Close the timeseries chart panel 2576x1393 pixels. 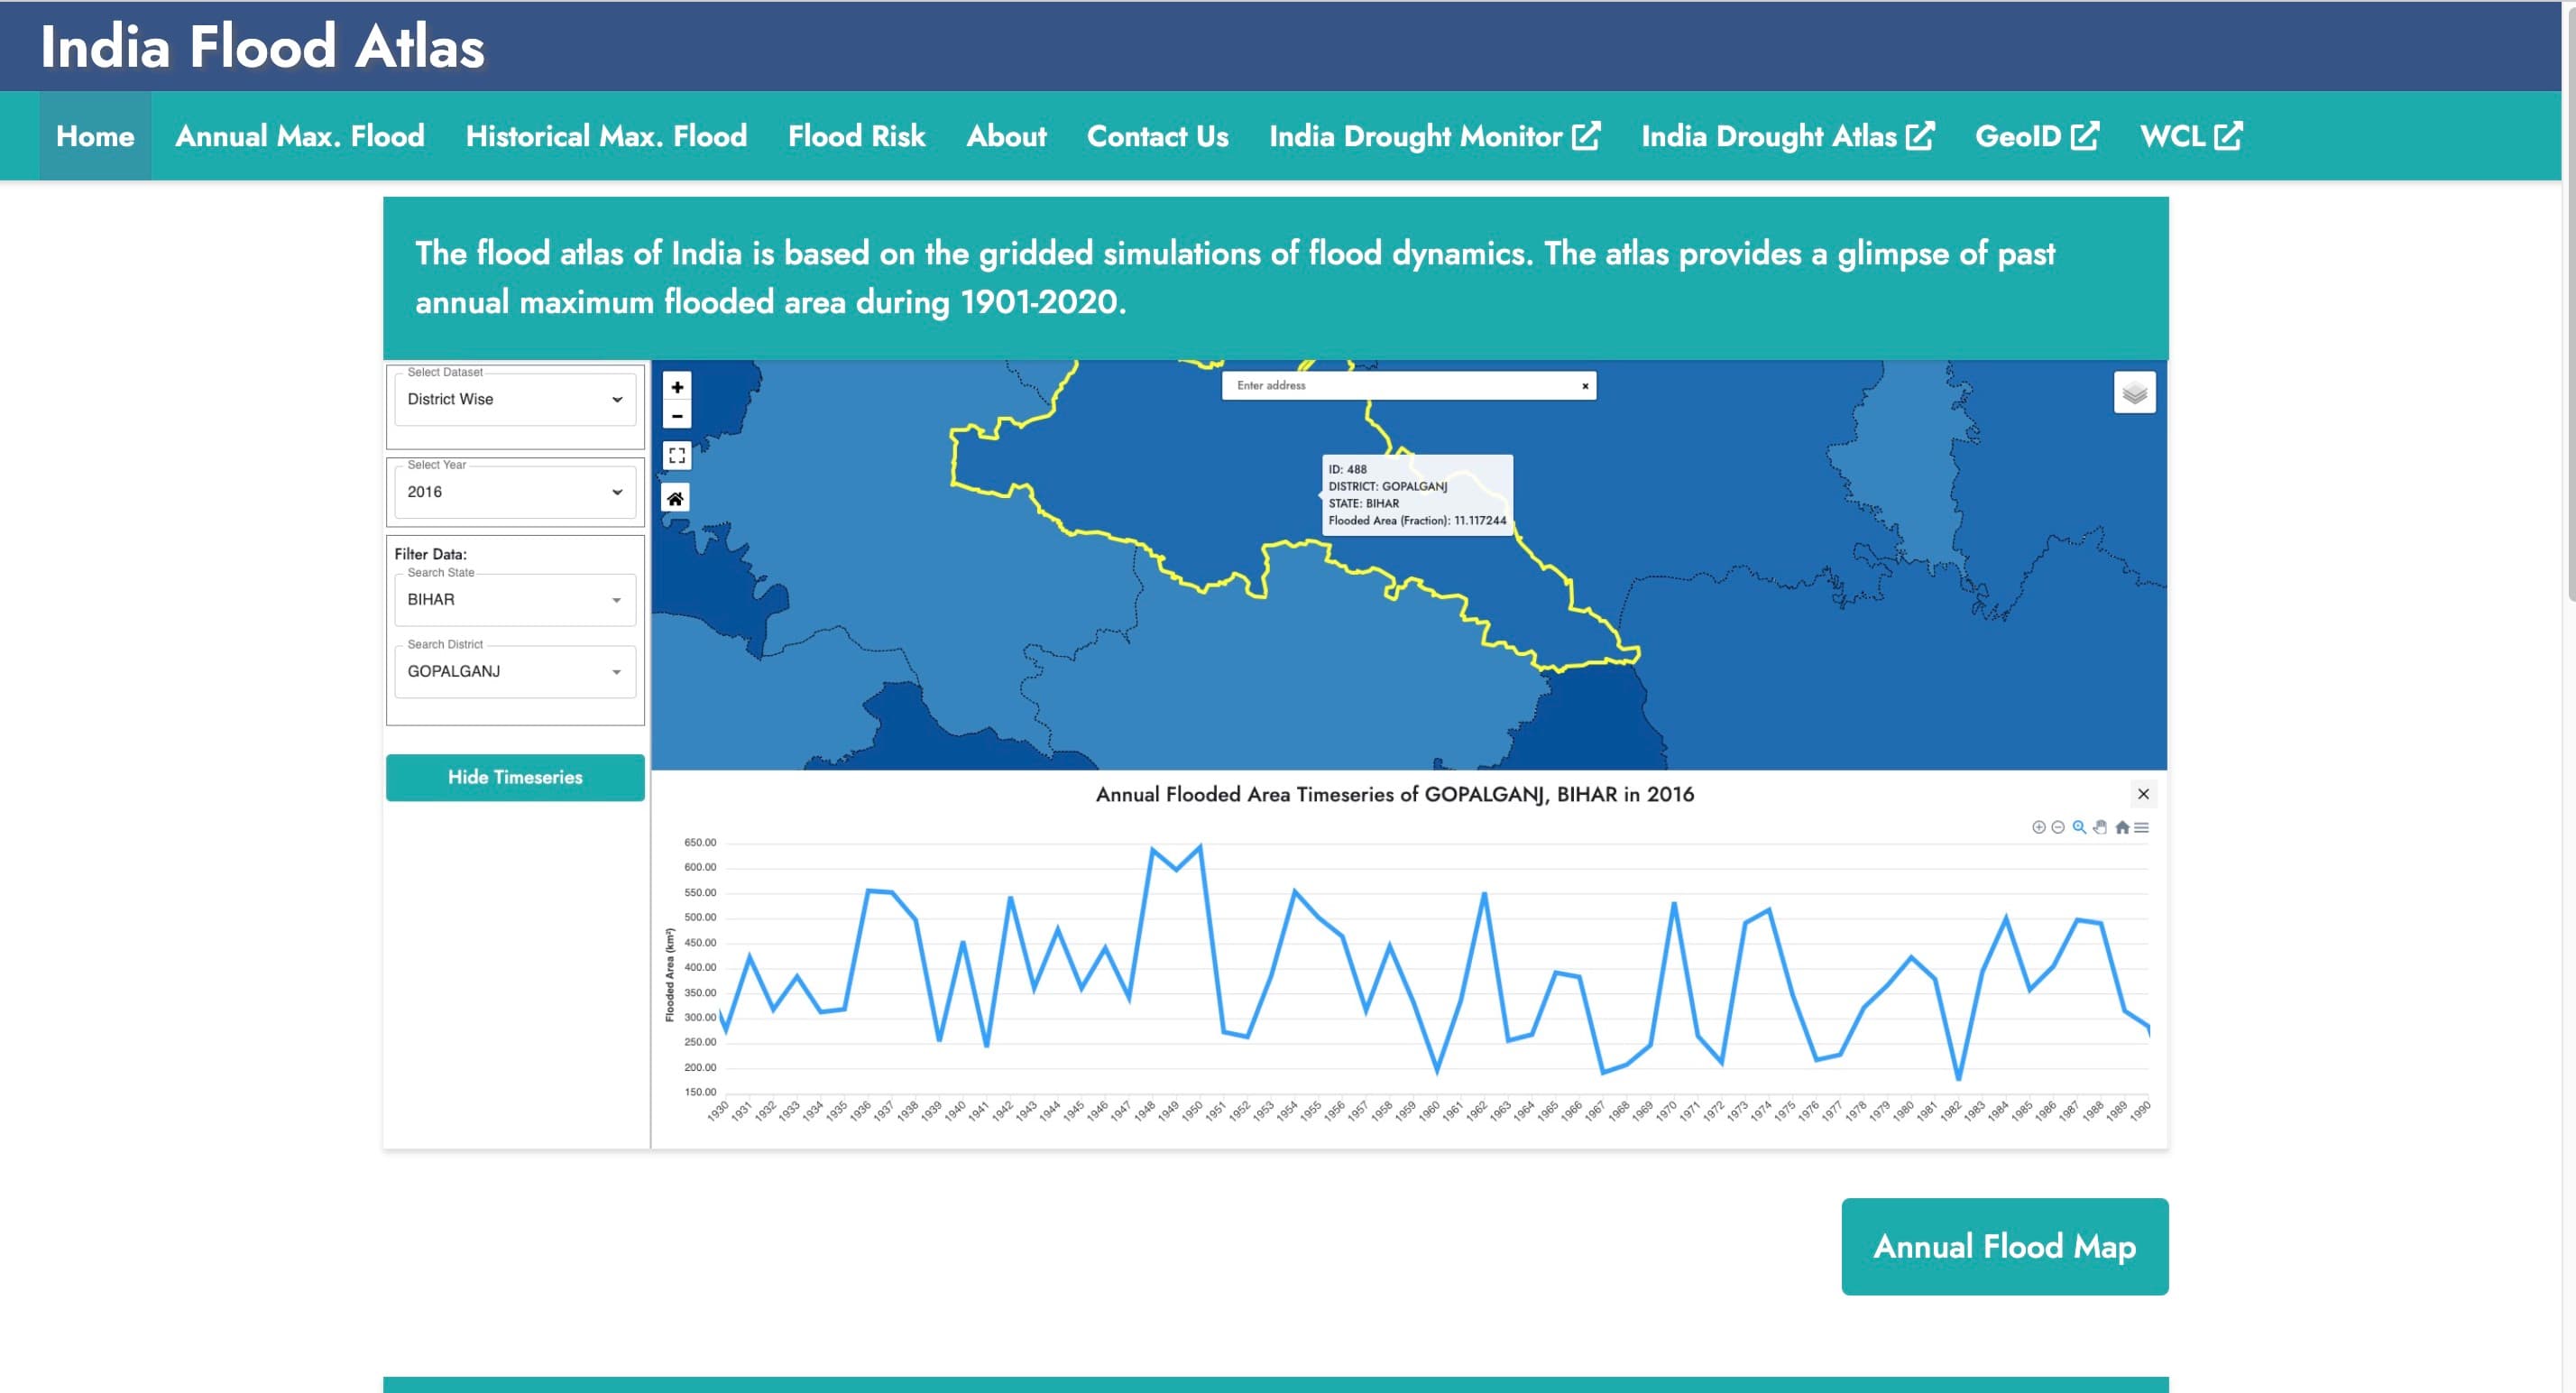point(2143,794)
